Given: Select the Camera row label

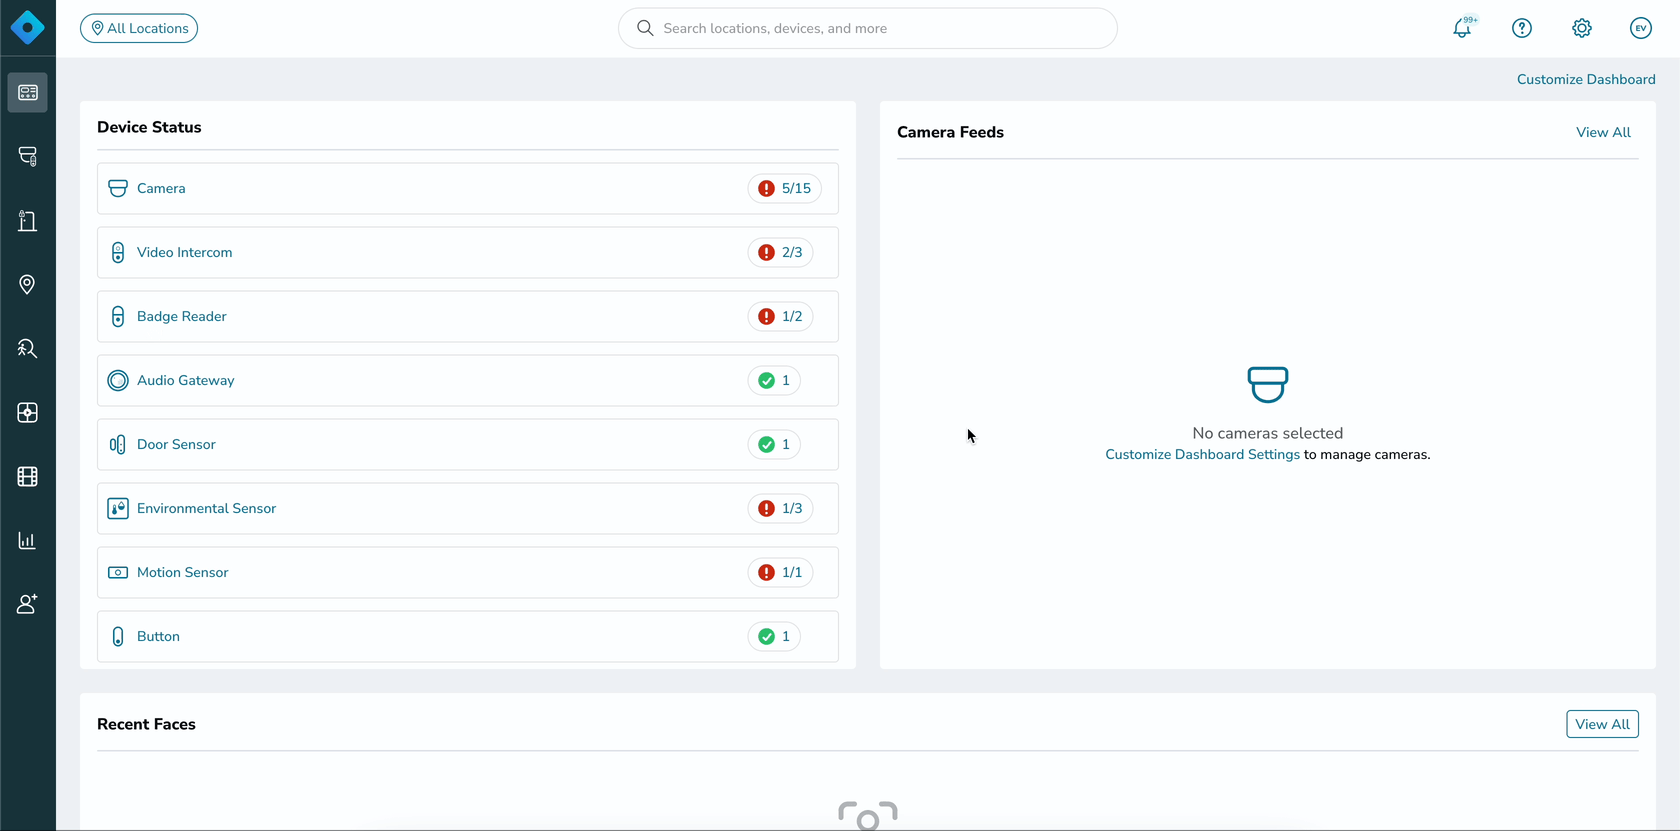Looking at the screenshot, I should click(x=161, y=188).
